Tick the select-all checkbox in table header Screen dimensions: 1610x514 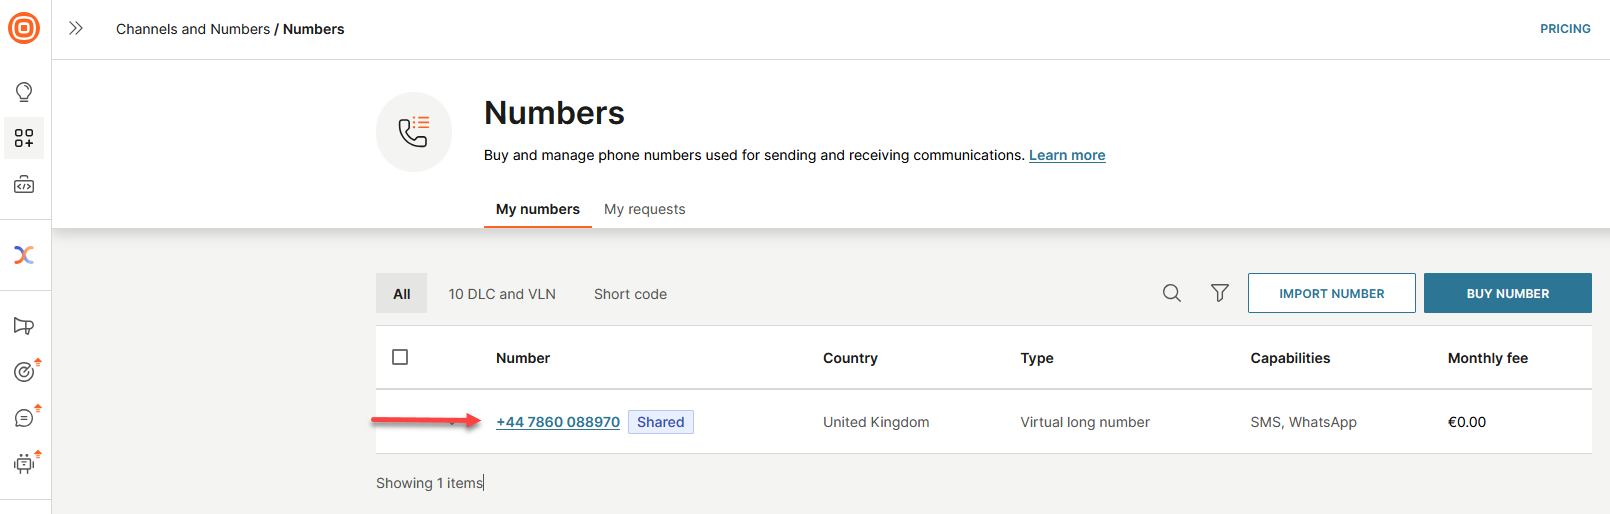point(400,357)
